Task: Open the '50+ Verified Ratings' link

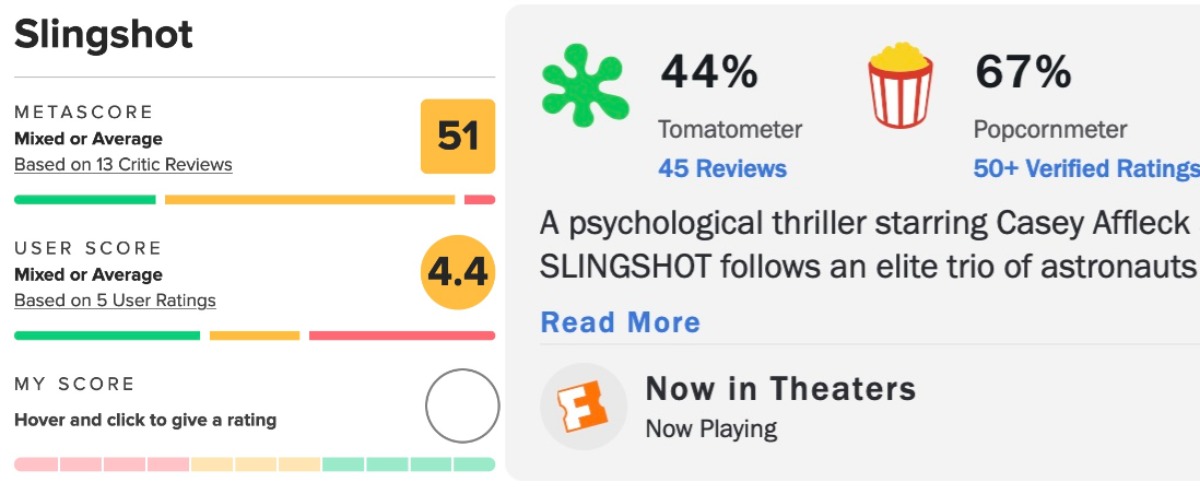Action: (x=1086, y=169)
